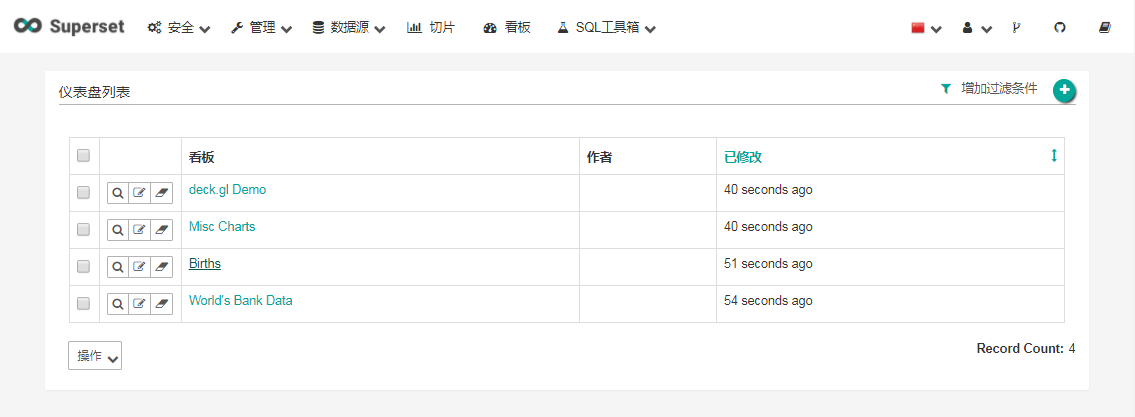Toggle the select-all checkbox in table header

(83, 156)
